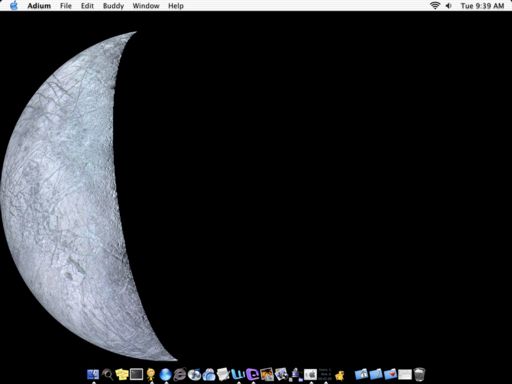Open the Buddy menu

tap(113, 6)
